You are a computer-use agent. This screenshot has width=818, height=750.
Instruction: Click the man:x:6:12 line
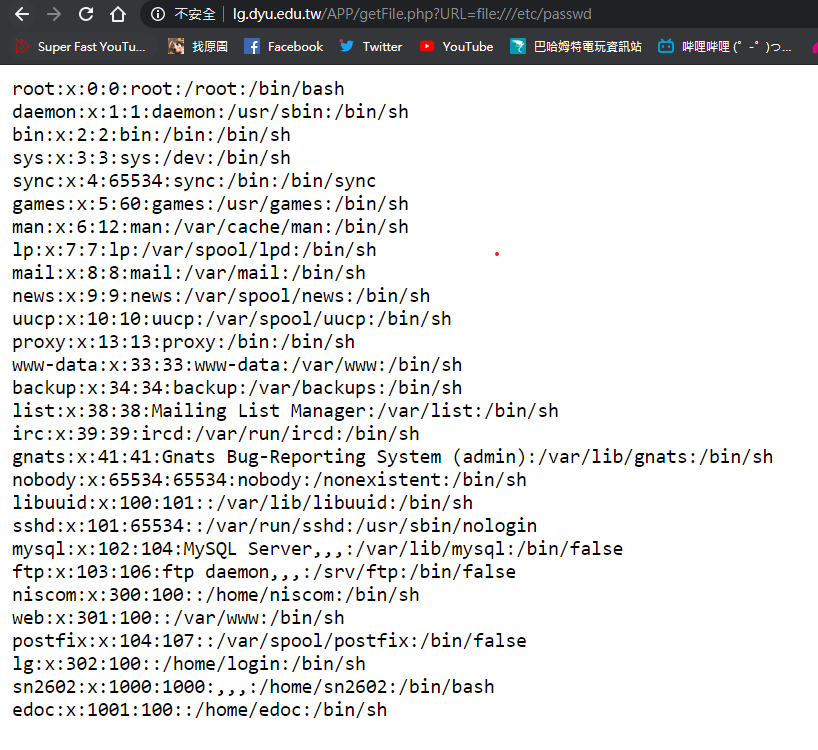click(210, 227)
